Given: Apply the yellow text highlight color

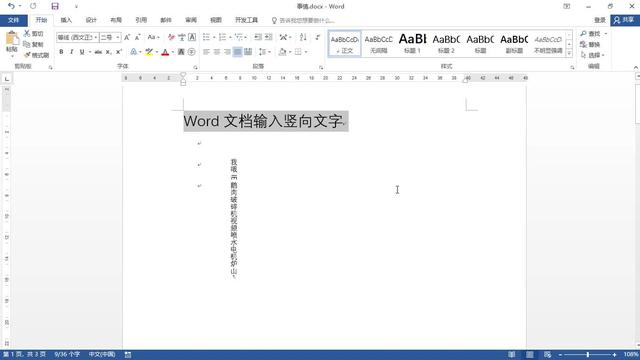Looking at the screenshot, I should [149, 52].
